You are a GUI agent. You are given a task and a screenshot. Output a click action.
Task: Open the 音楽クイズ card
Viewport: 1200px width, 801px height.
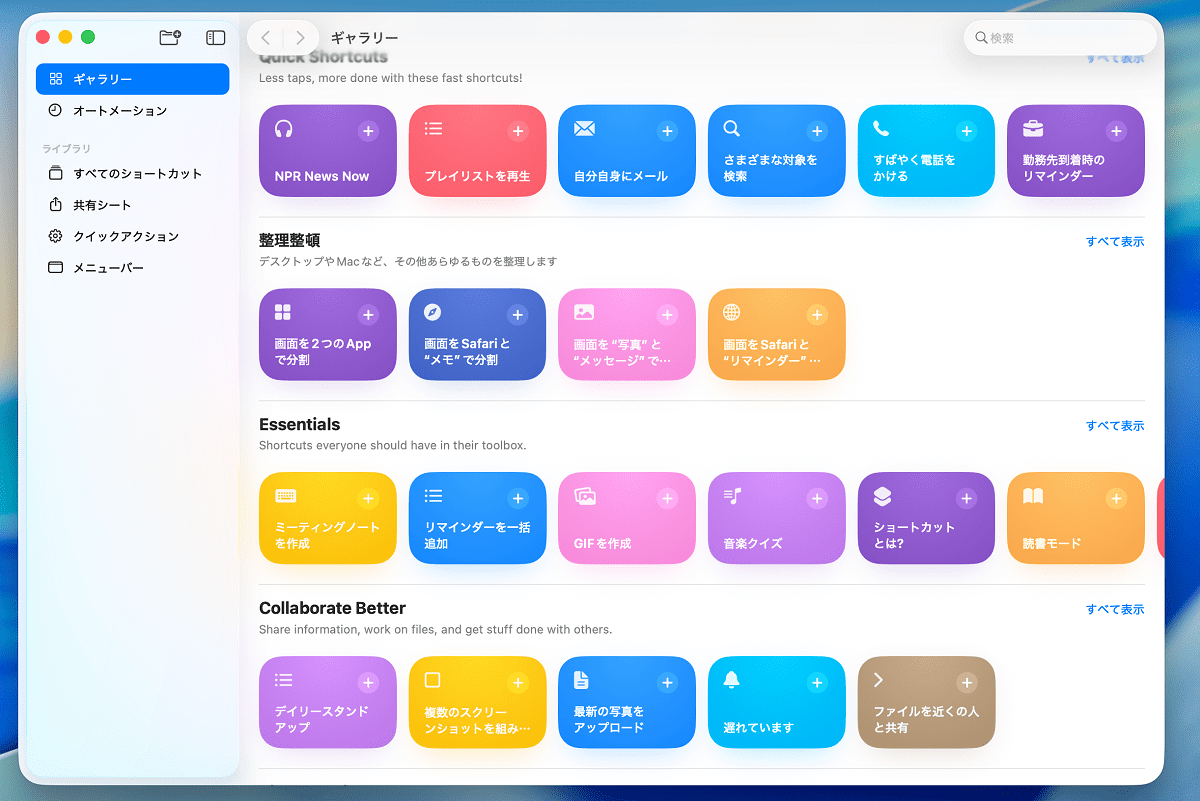click(776, 519)
